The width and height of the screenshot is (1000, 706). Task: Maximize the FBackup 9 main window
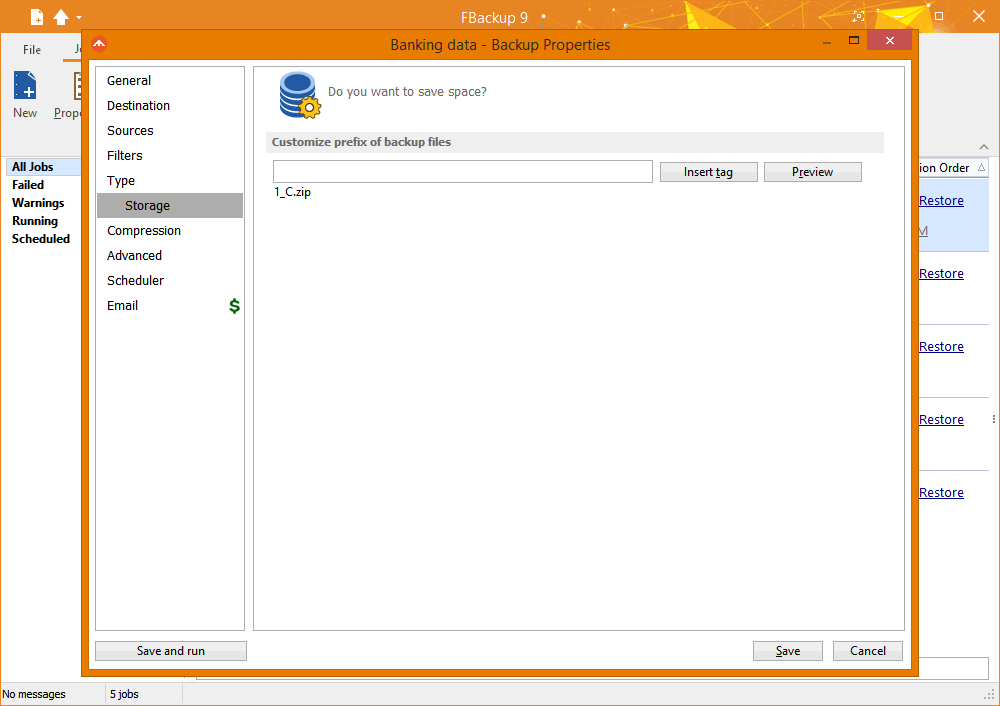pos(939,16)
